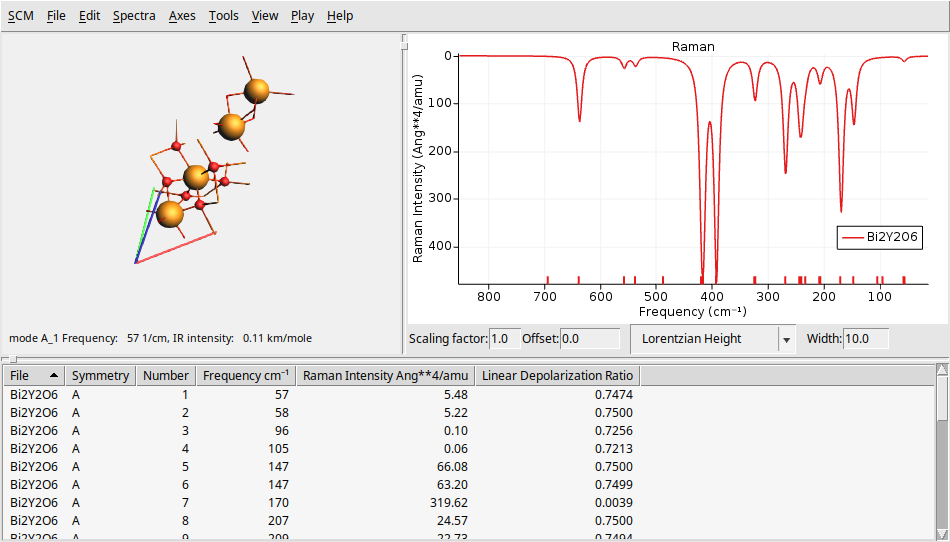This screenshot has width=950, height=542.
Task: Sort by the Symmetry column header
Action: [x=100, y=376]
